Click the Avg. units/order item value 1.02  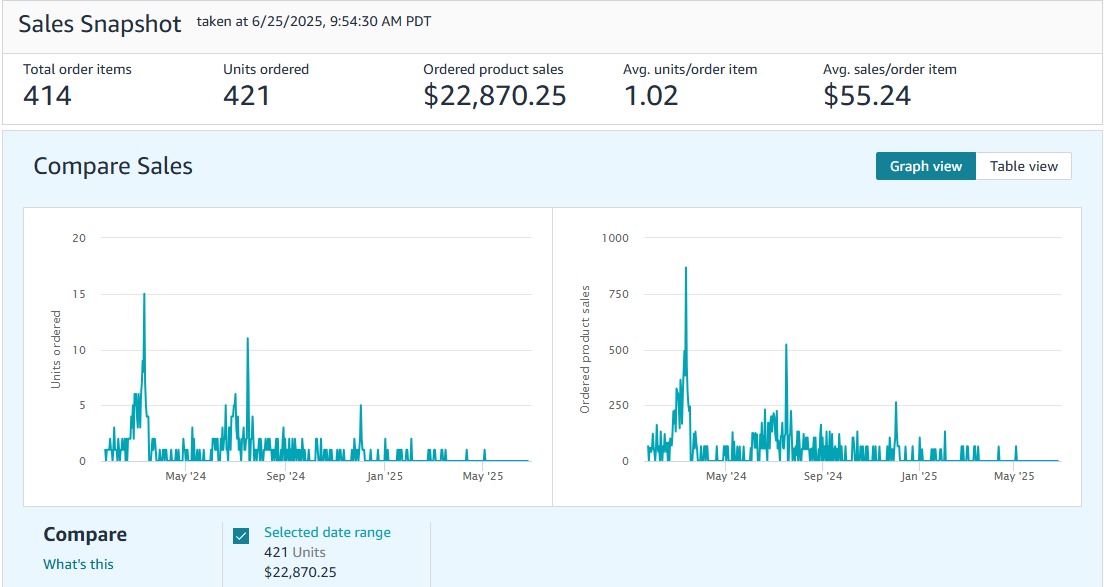pyautogui.click(x=651, y=96)
